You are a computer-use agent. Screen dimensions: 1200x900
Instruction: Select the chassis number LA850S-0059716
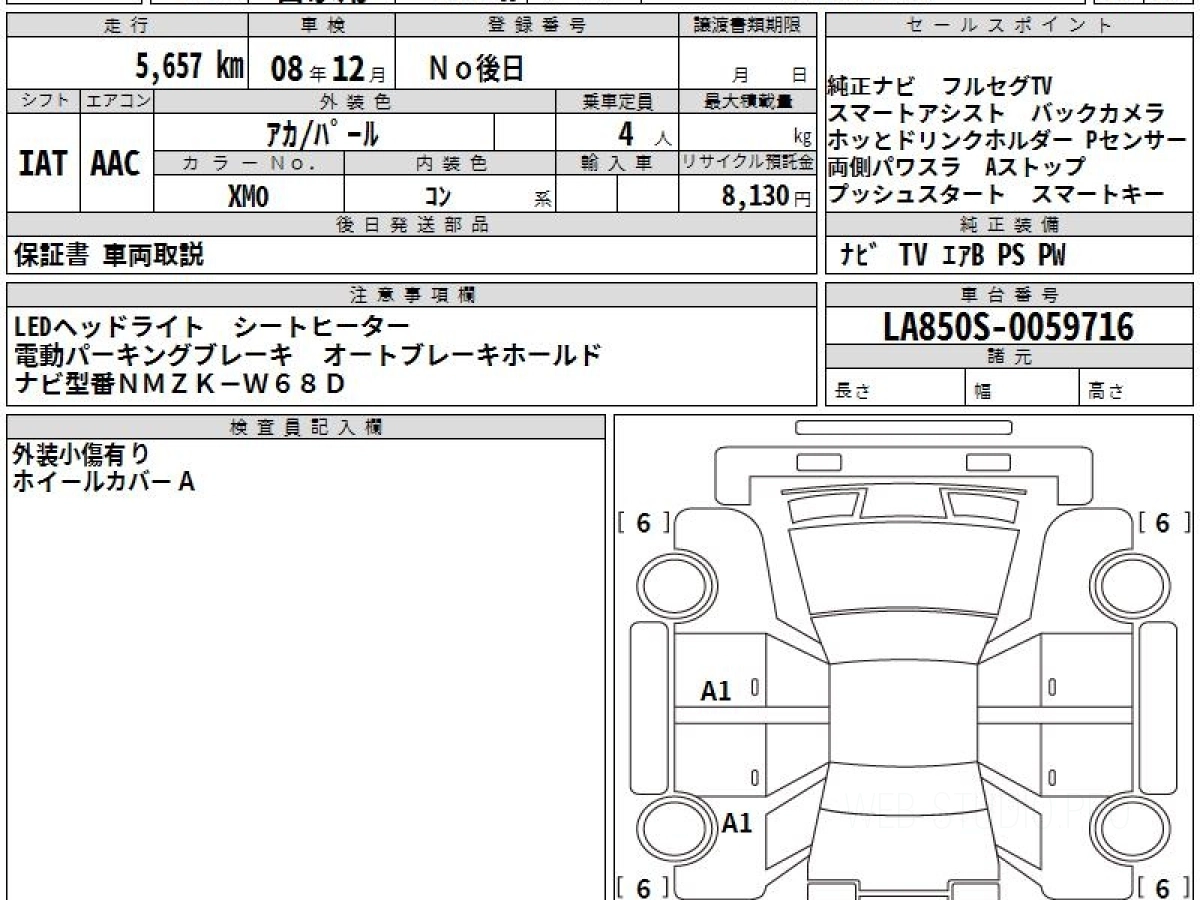pos(1009,326)
